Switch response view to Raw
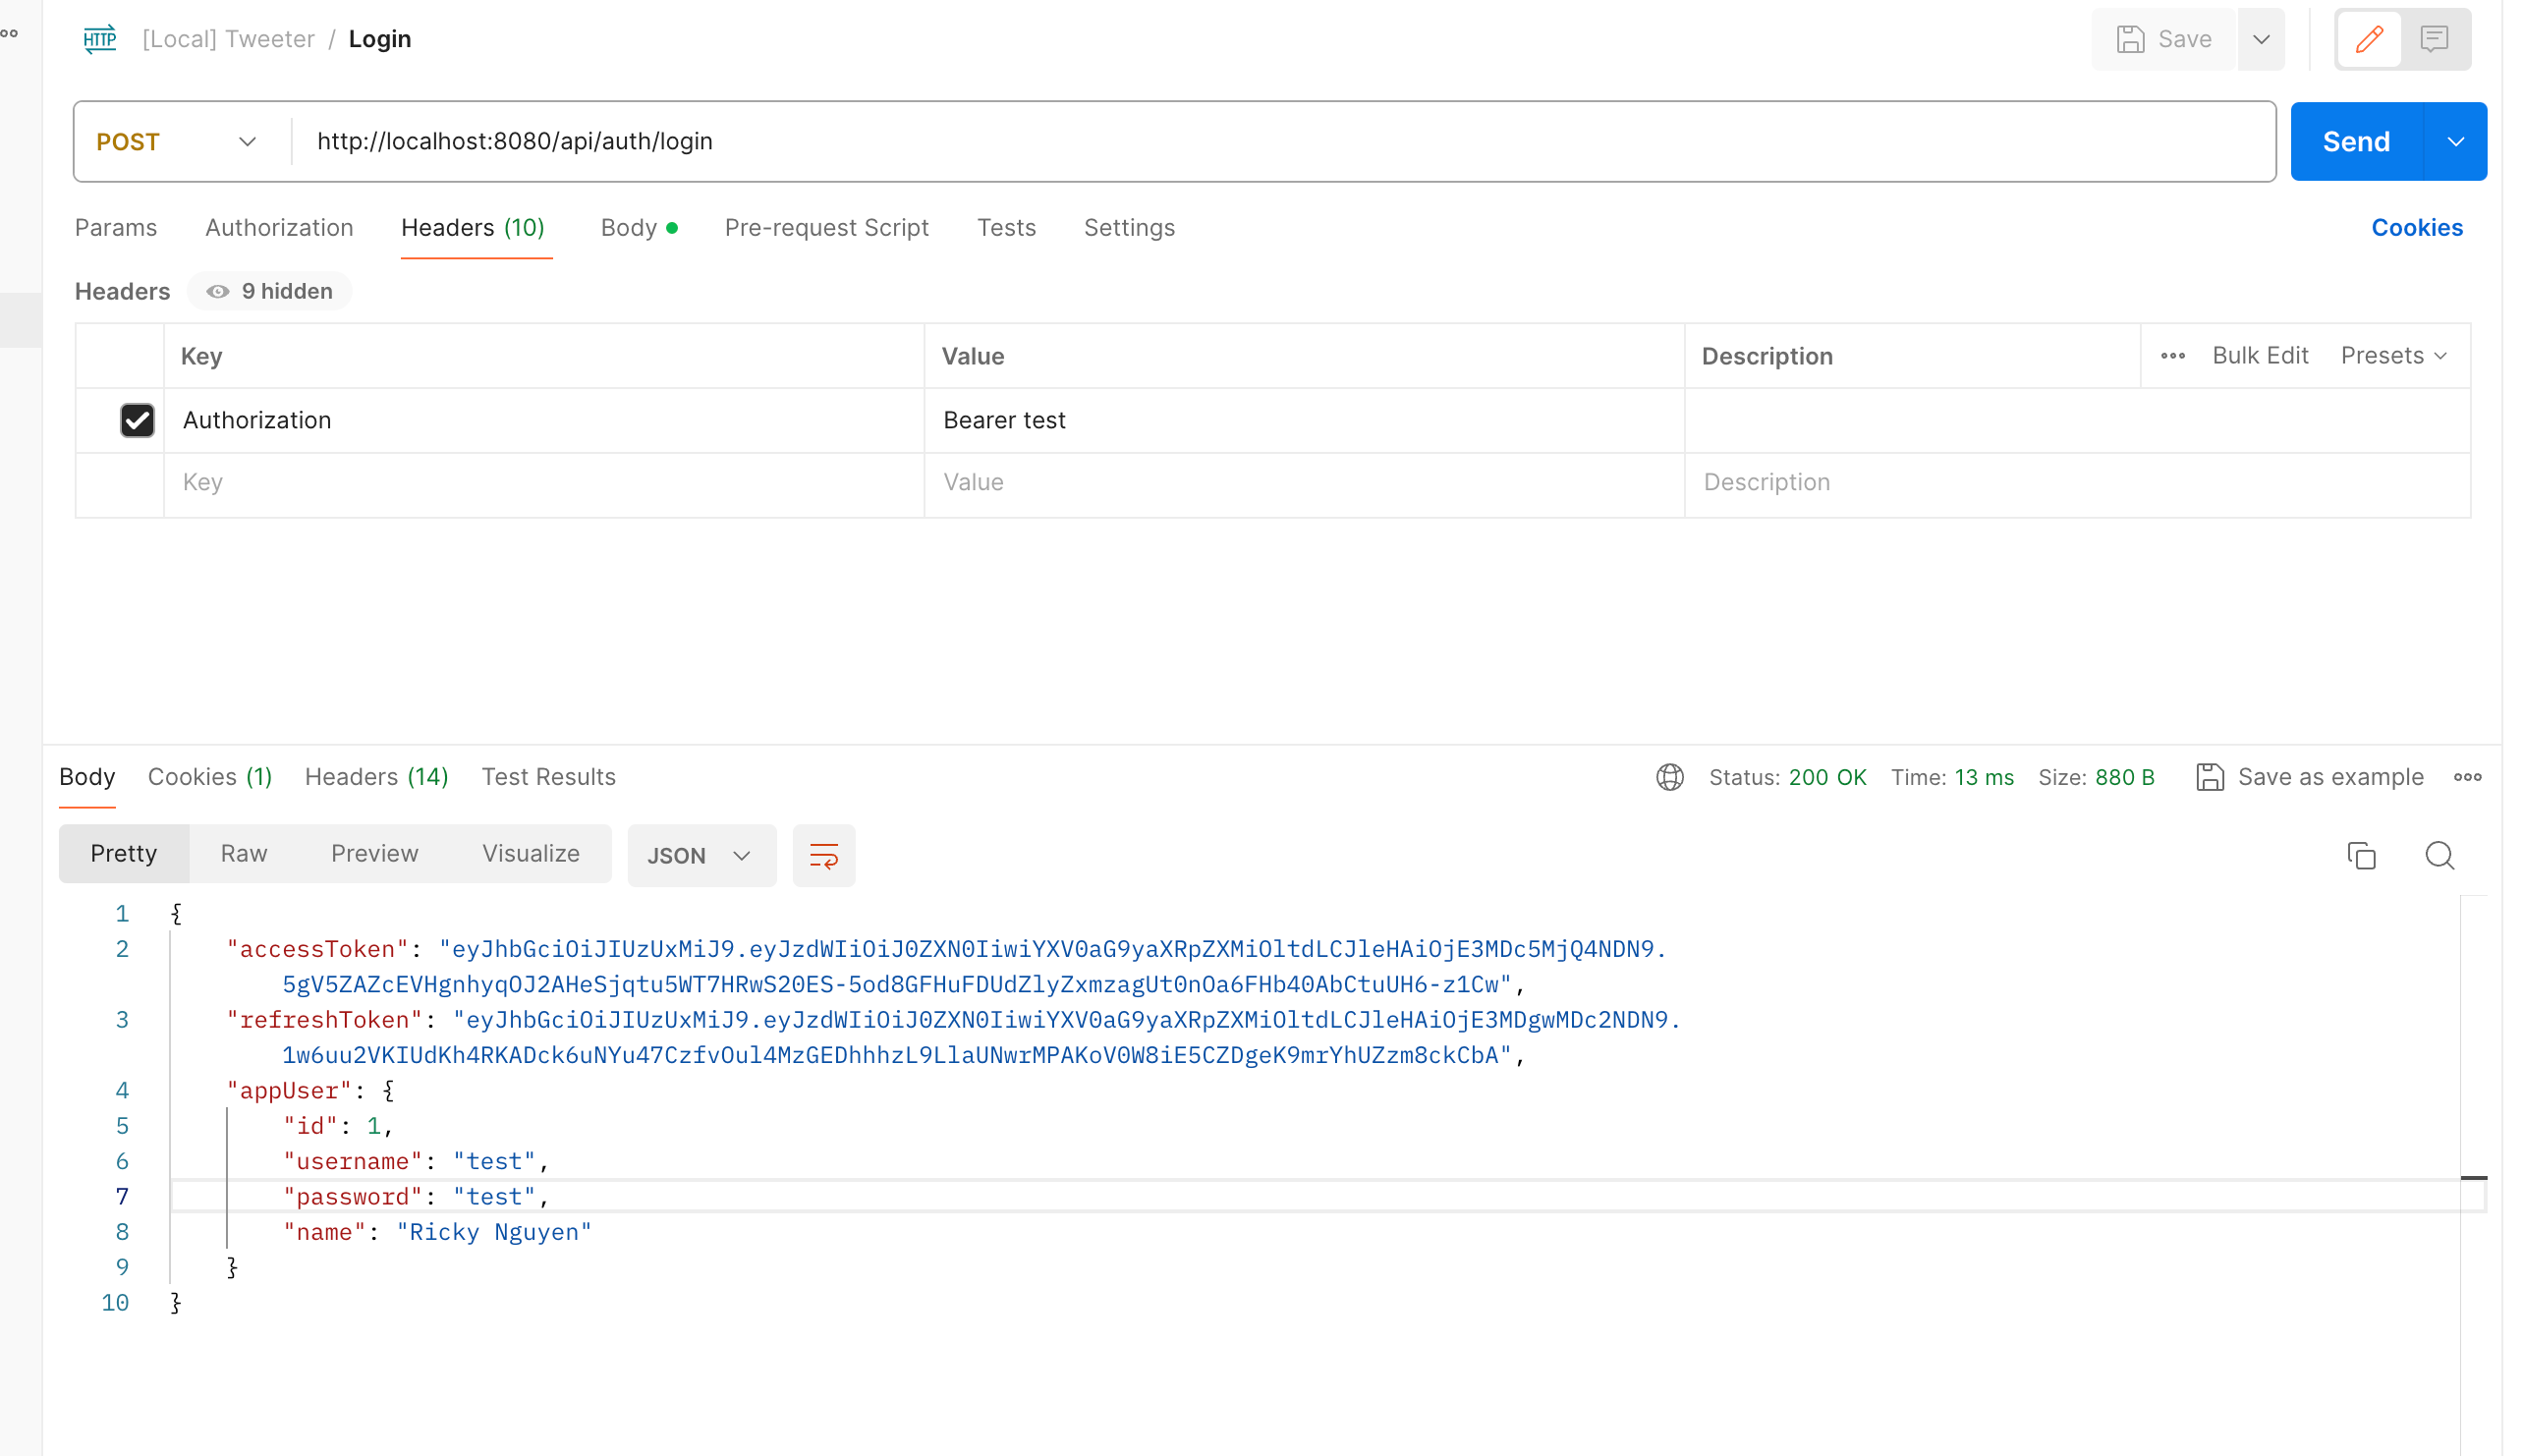The height and width of the screenshot is (1456, 2523). tap(243, 853)
